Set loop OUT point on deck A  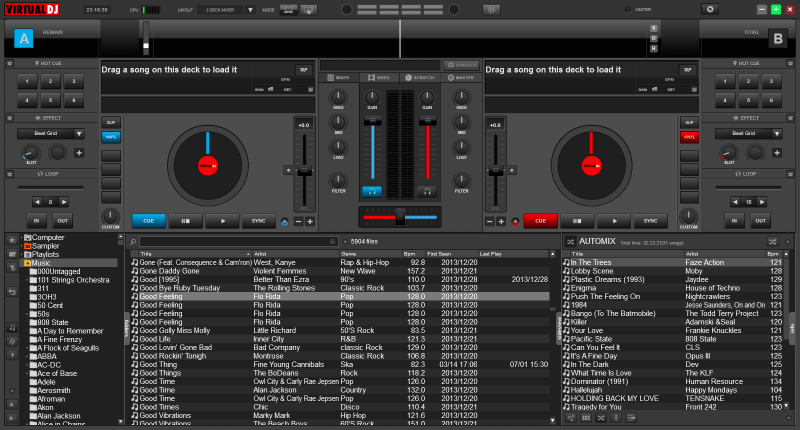62,220
